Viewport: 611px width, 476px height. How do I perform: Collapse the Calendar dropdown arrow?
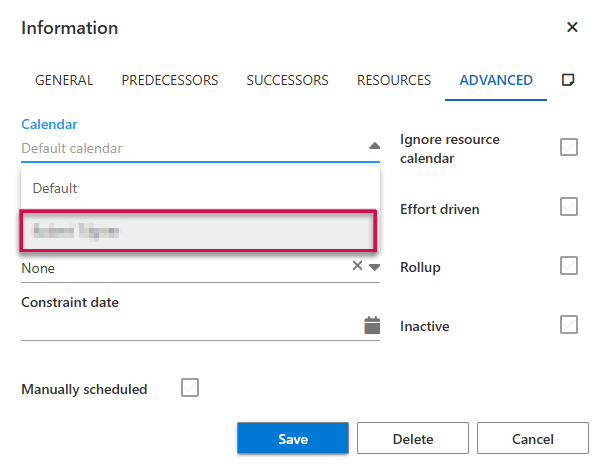374,146
